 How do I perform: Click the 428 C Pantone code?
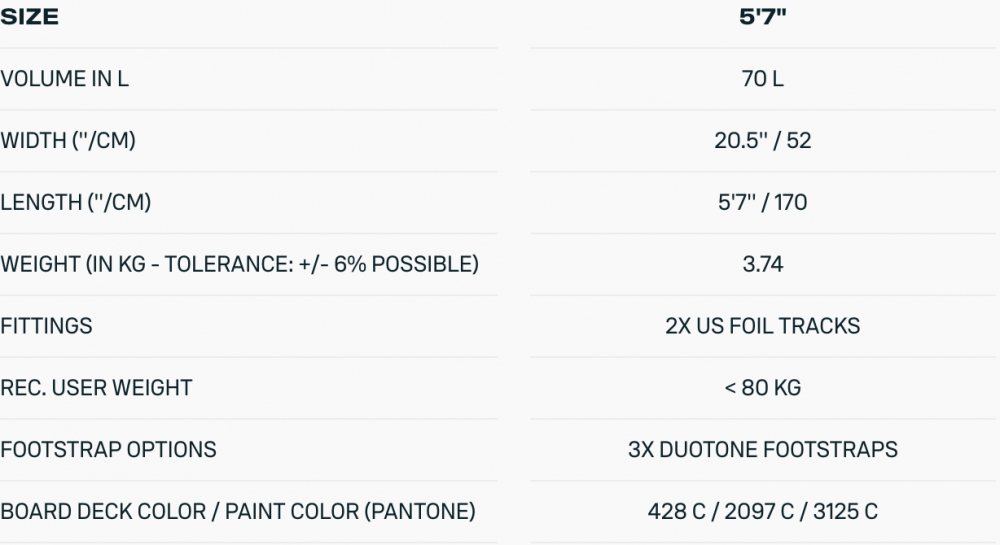coord(676,512)
